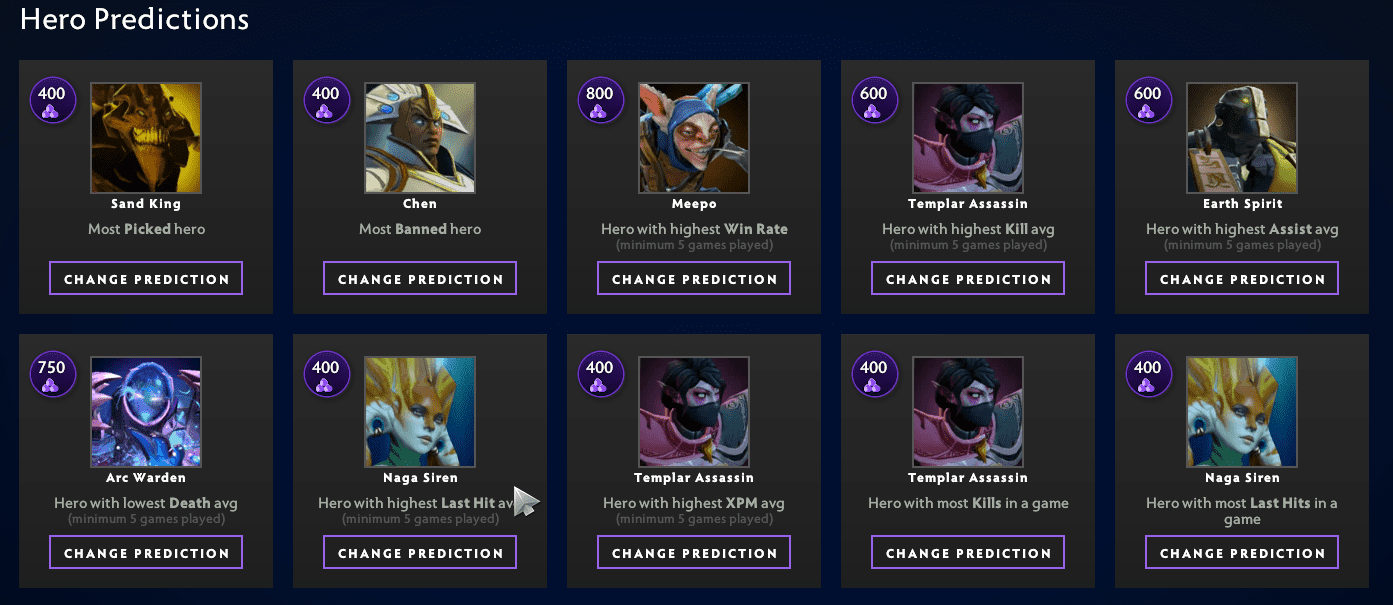Image resolution: width=1393 pixels, height=605 pixels.
Task: Change prediction for most Last Hits in a game
Action: pyautogui.click(x=1242, y=553)
